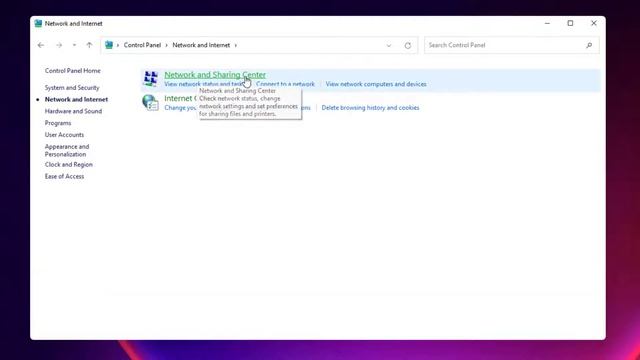Open System and Security category

[72, 88]
